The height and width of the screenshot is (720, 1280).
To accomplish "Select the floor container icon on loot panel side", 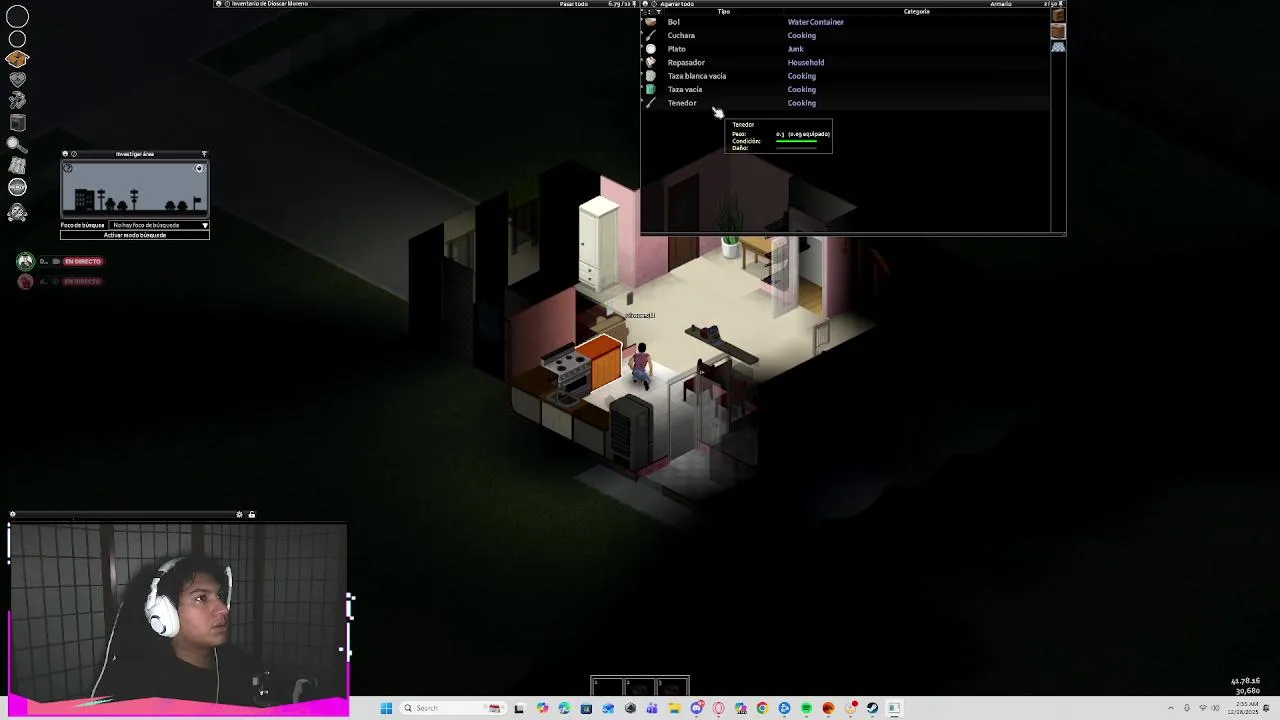I will pyautogui.click(x=1058, y=47).
